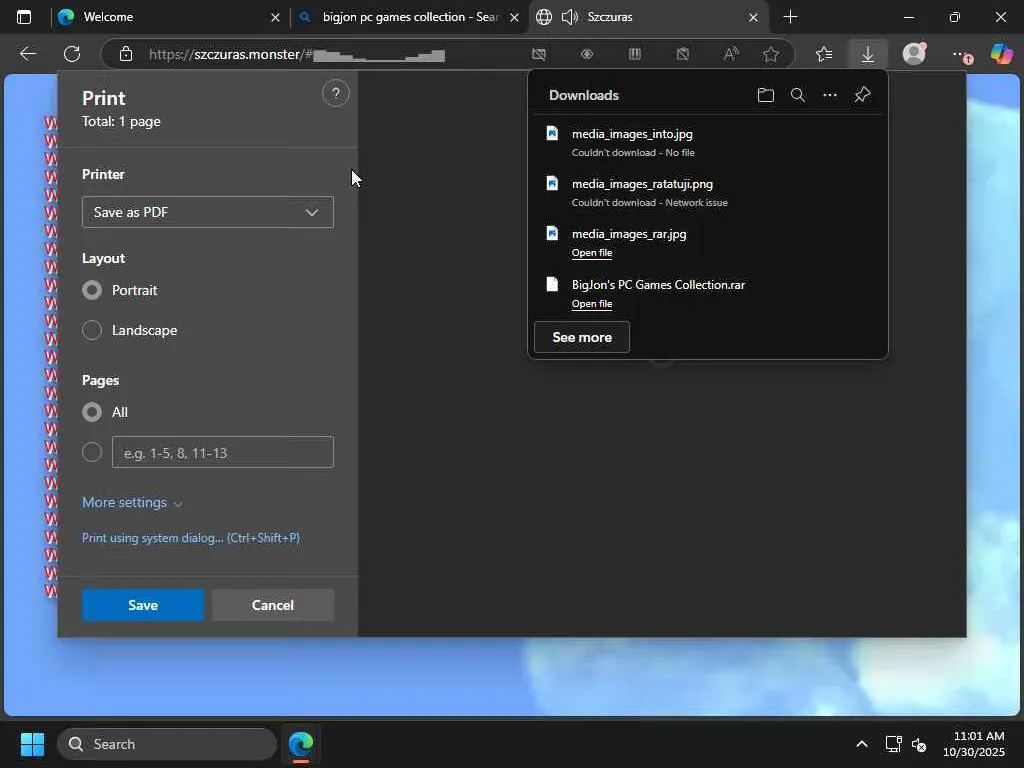Refresh the current page
The image size is (1024, 768).
[x=72, y=54]
